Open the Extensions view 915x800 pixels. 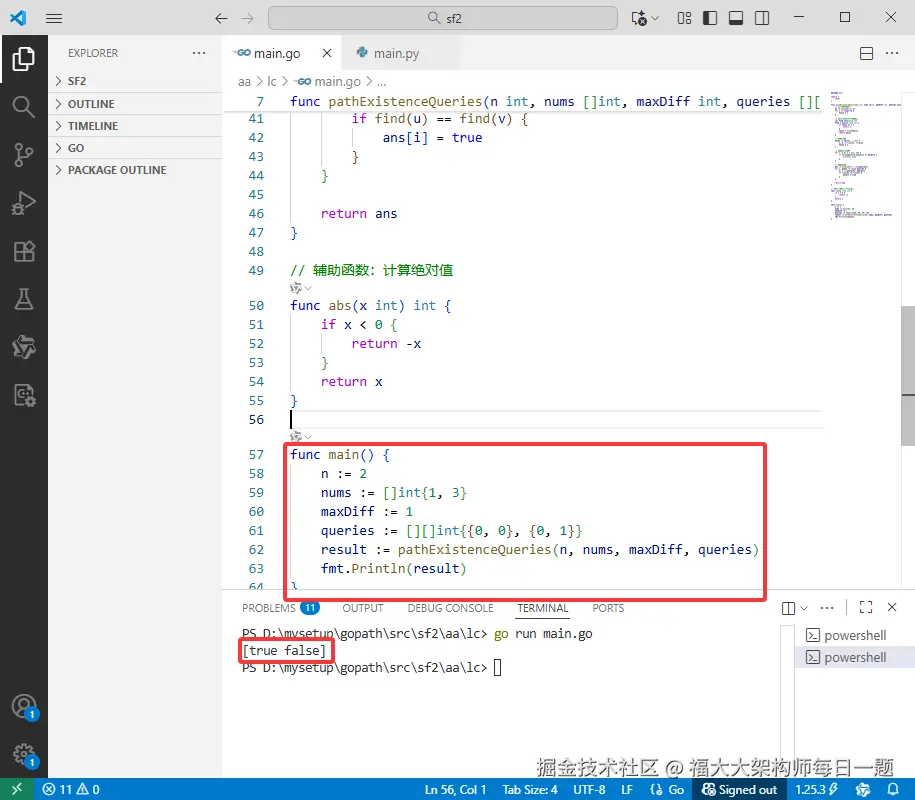point(23,251)
